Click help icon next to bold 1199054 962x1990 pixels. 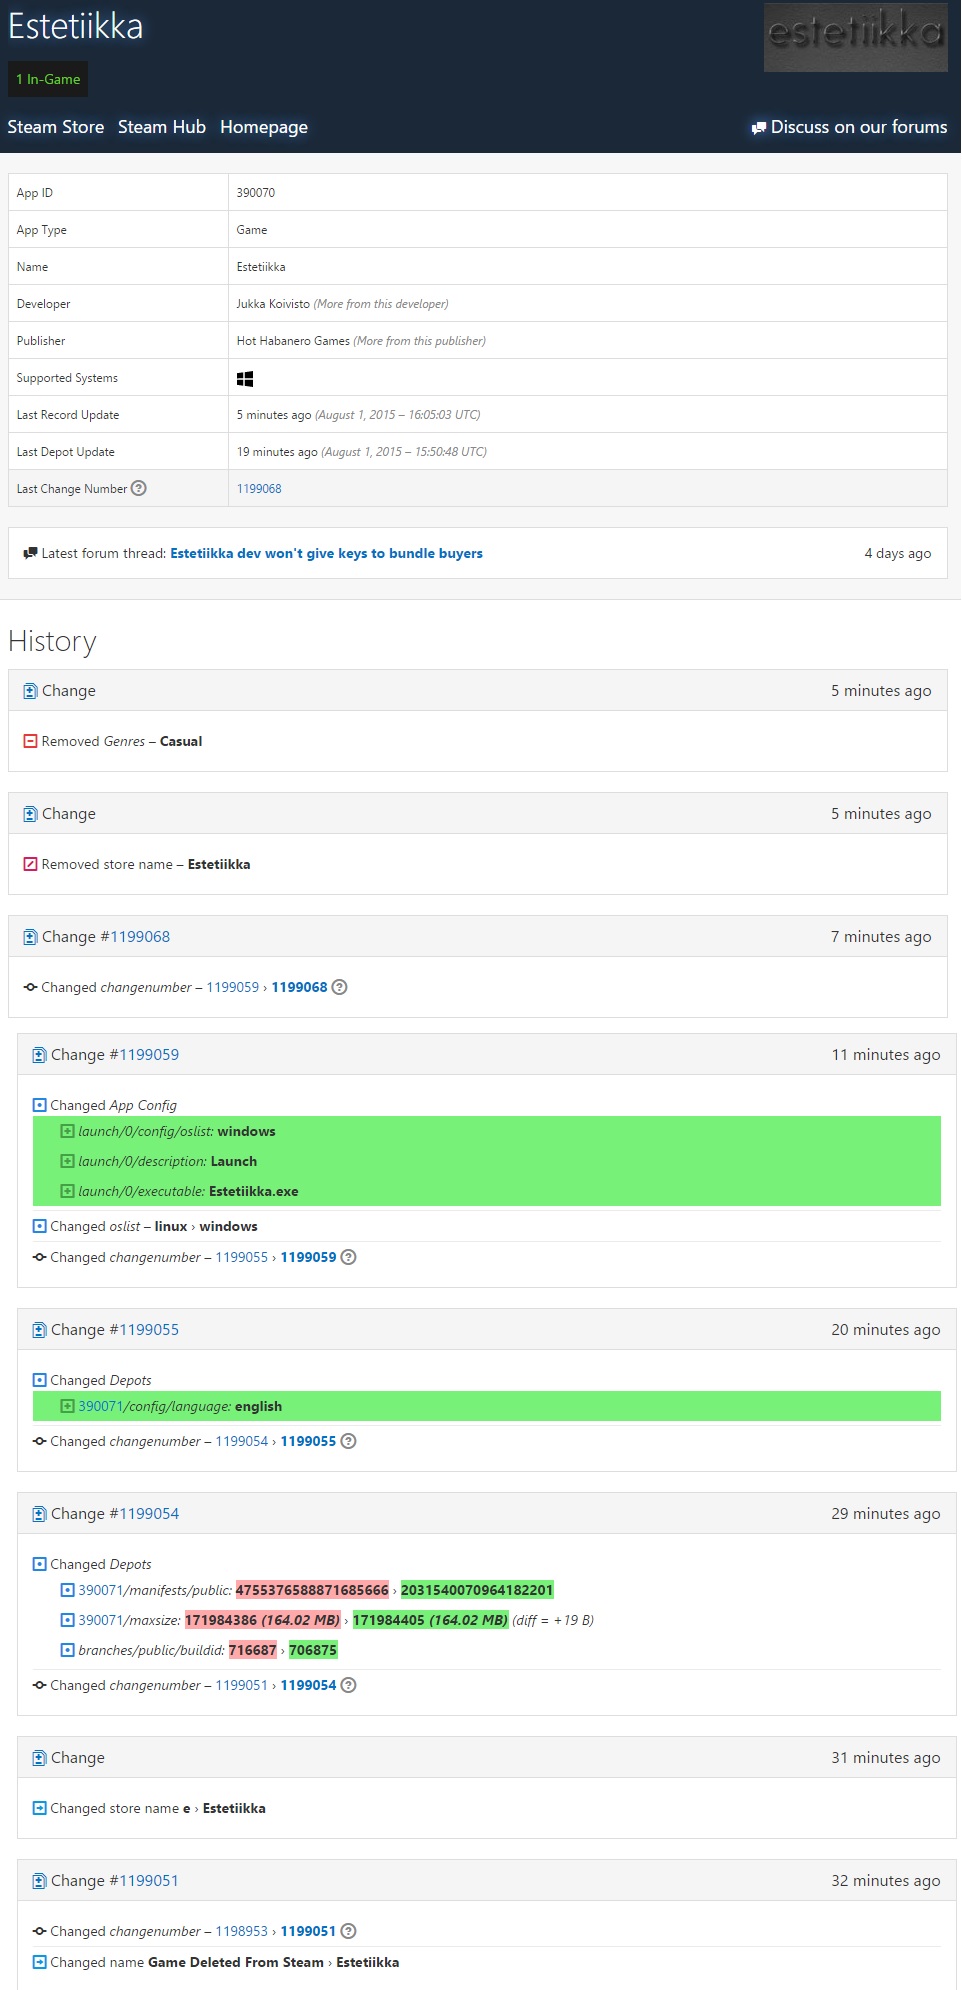coord(348,1685)
